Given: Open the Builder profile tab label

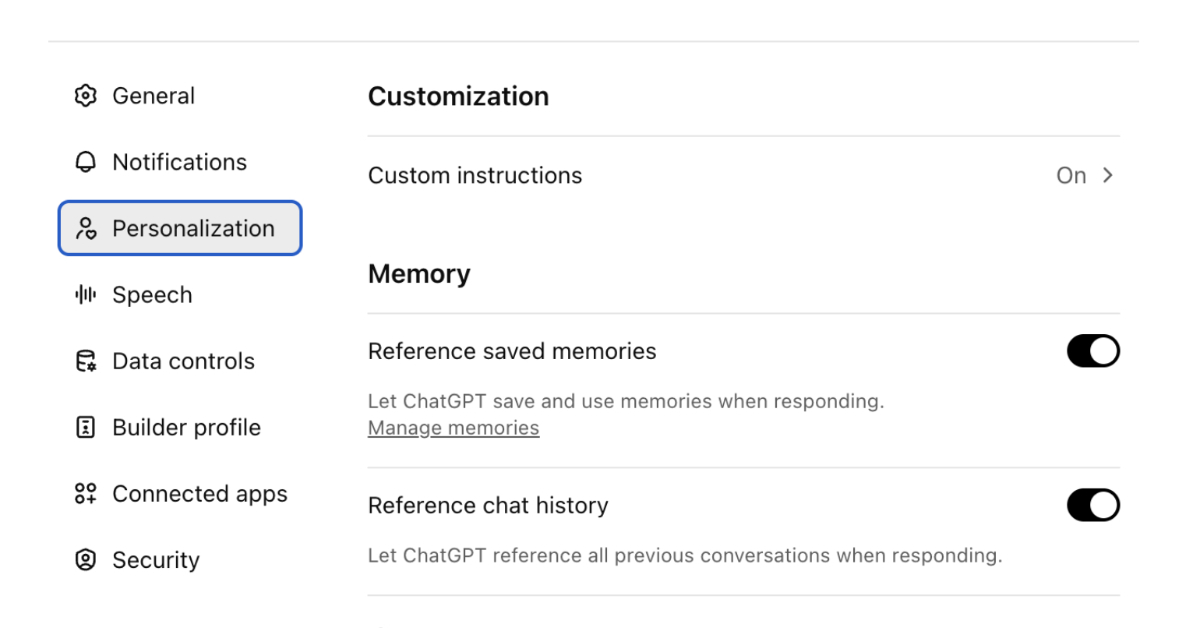Looking at the screenshot, I should pos(186,428).
